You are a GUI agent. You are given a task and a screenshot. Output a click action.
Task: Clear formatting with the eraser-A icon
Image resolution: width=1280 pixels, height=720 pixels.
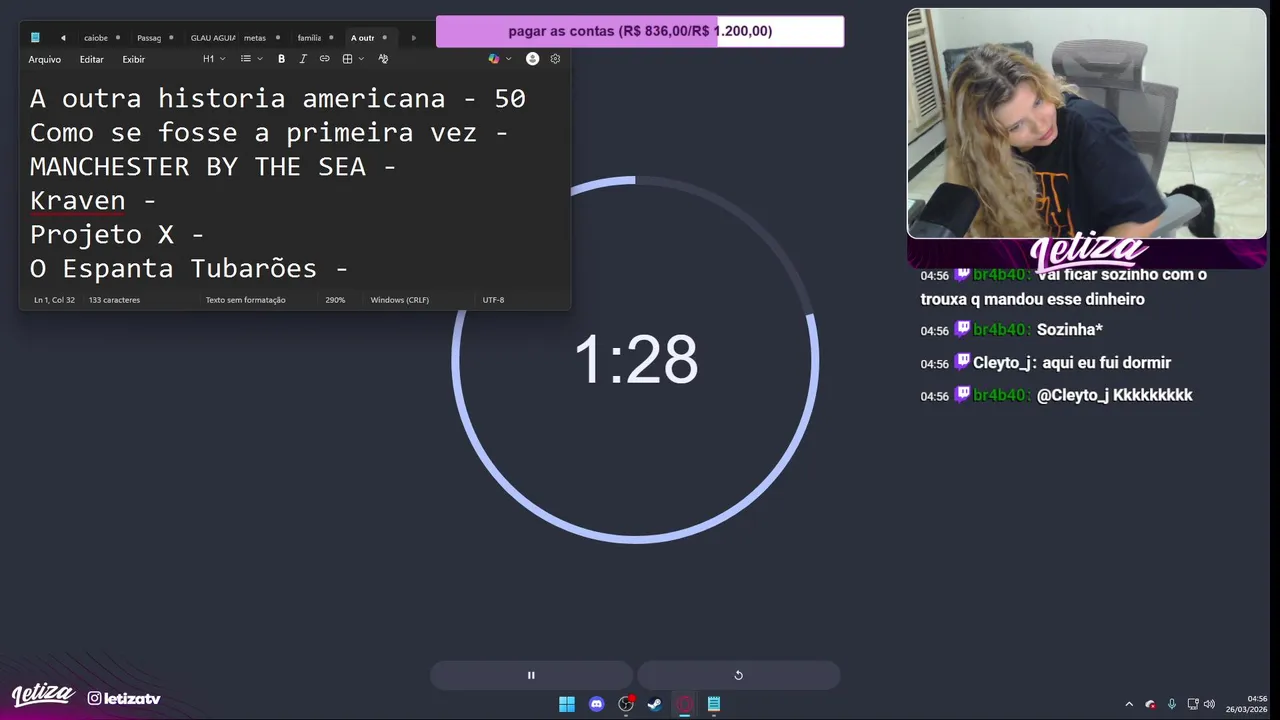[x=383, y=59]
